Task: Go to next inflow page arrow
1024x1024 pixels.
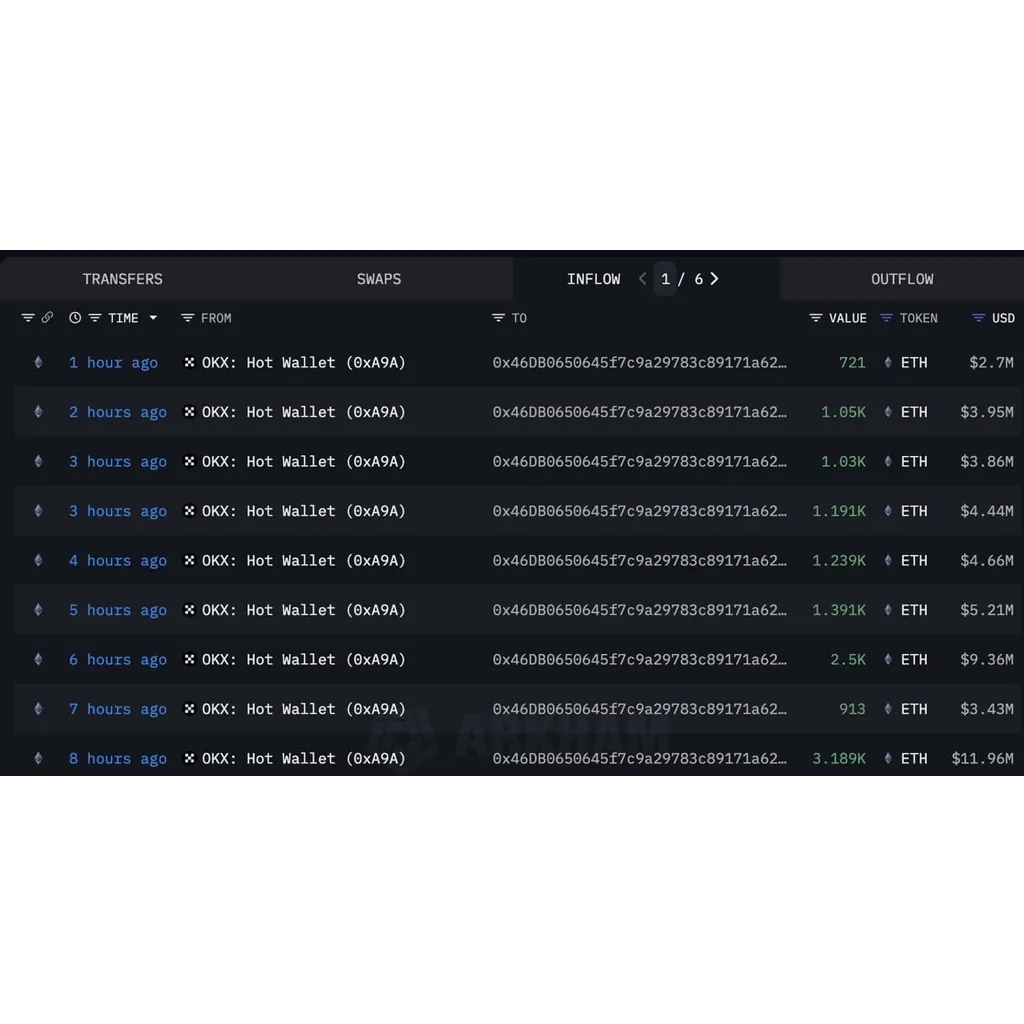Action: 714,279
